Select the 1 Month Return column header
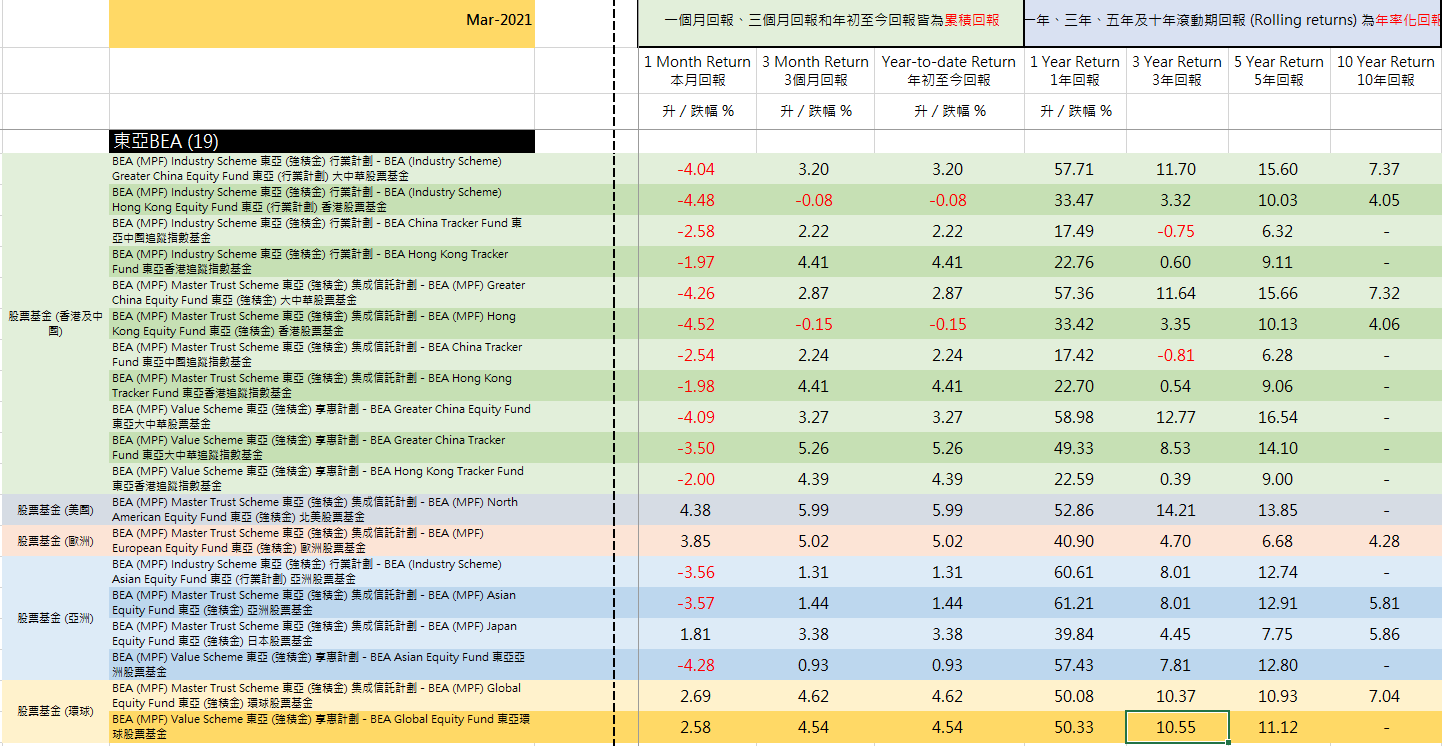The width and height of the screenshot is (1442, 746). click(697, 71)
